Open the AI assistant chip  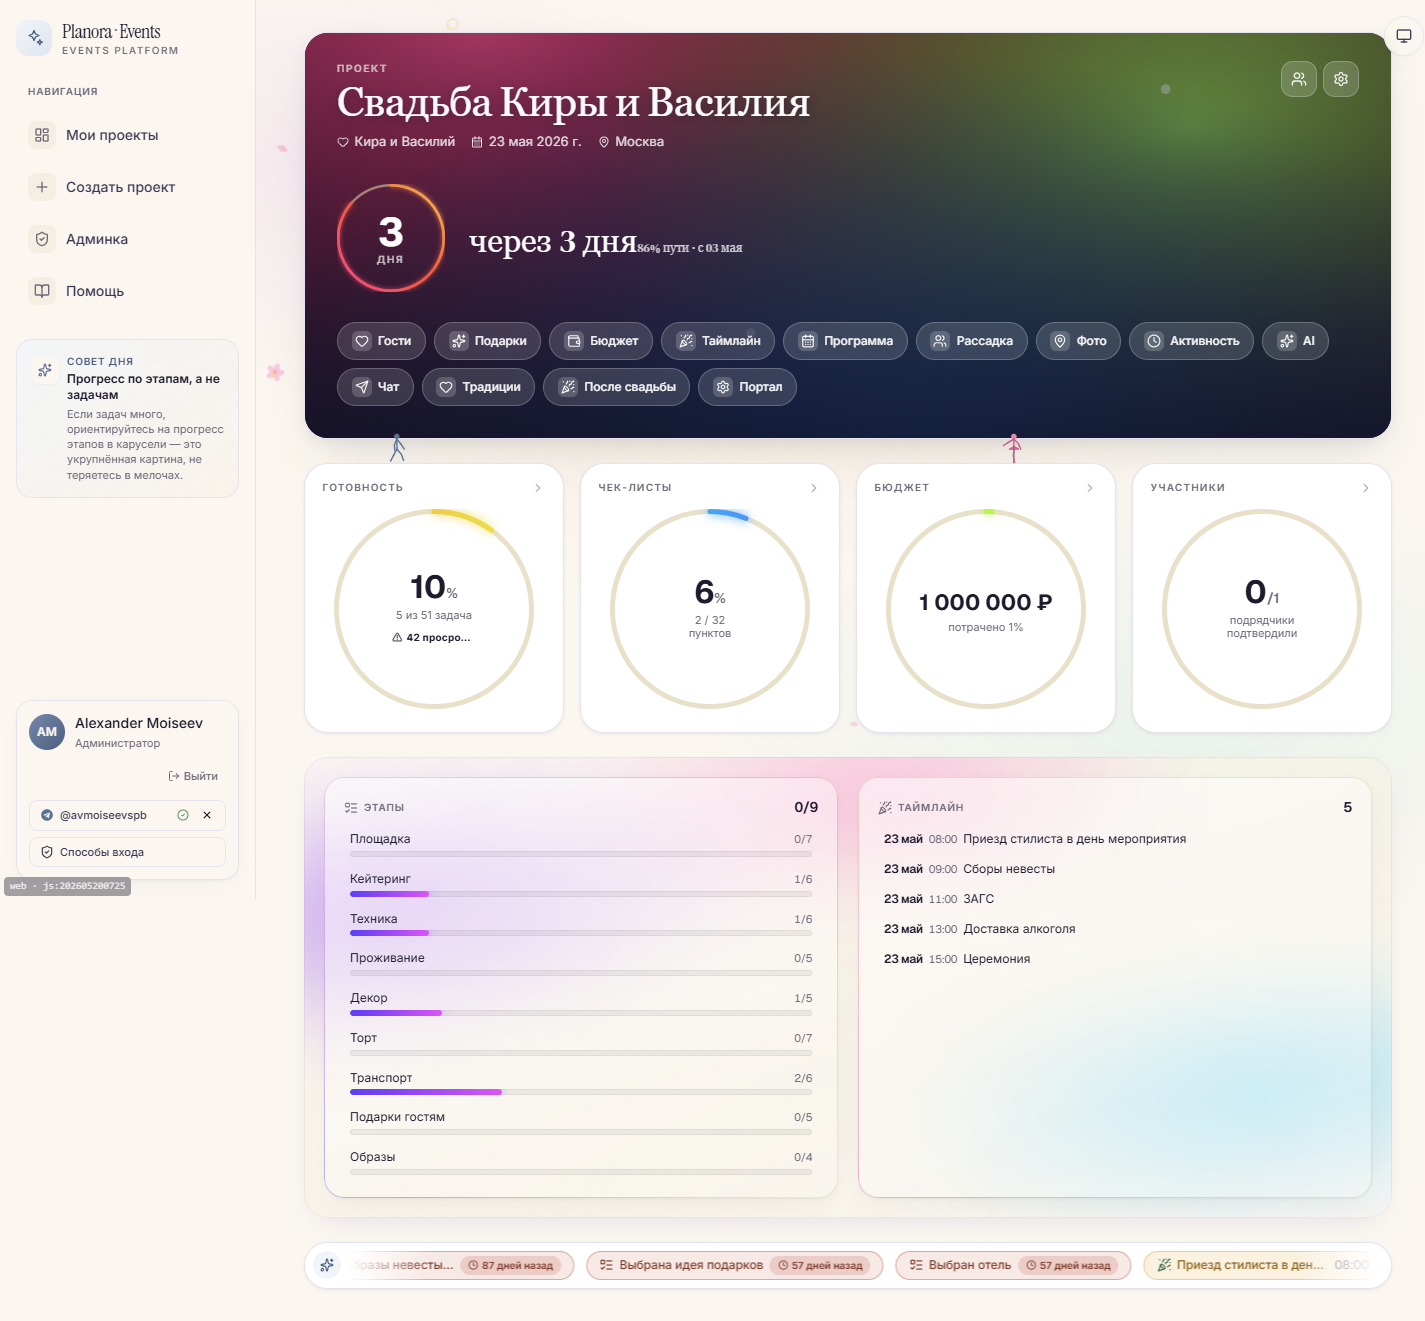tap(1295, 341)
